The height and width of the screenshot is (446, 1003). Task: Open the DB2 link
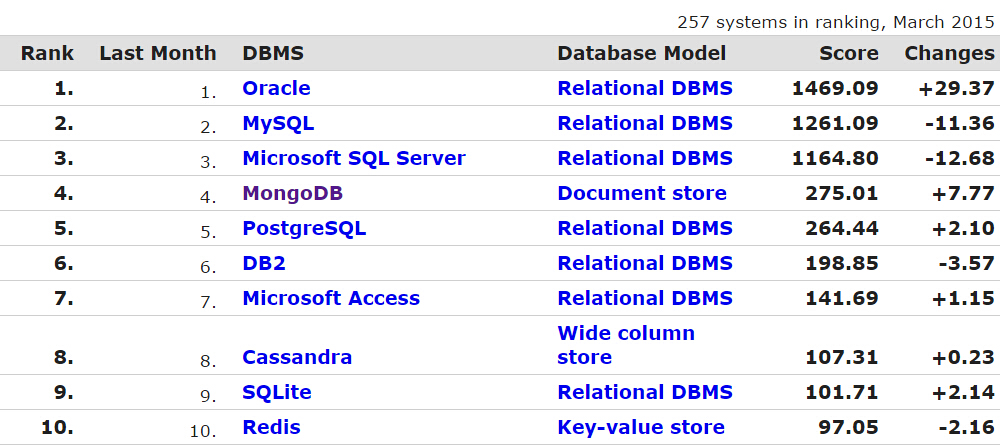[x=264, y=264]
